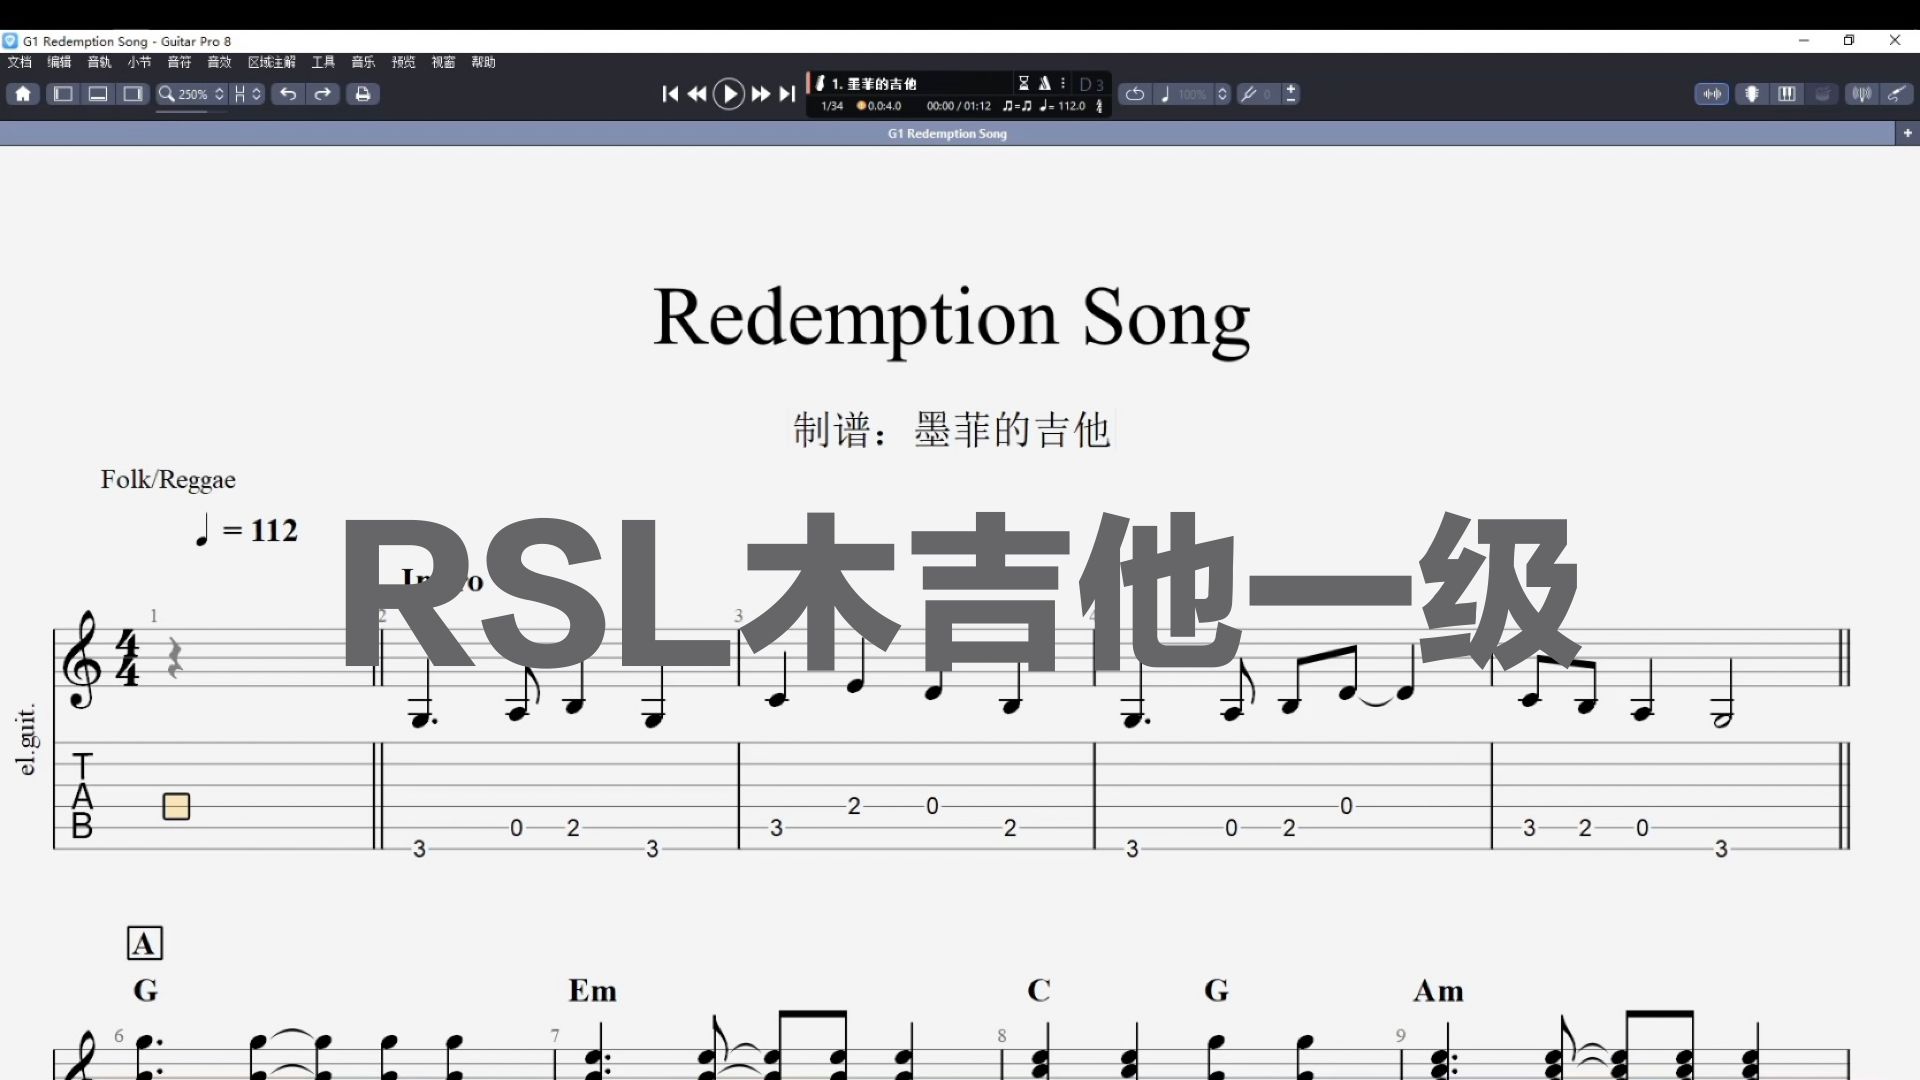Expand the zoom percentage dropdown

tap(218, 93)
